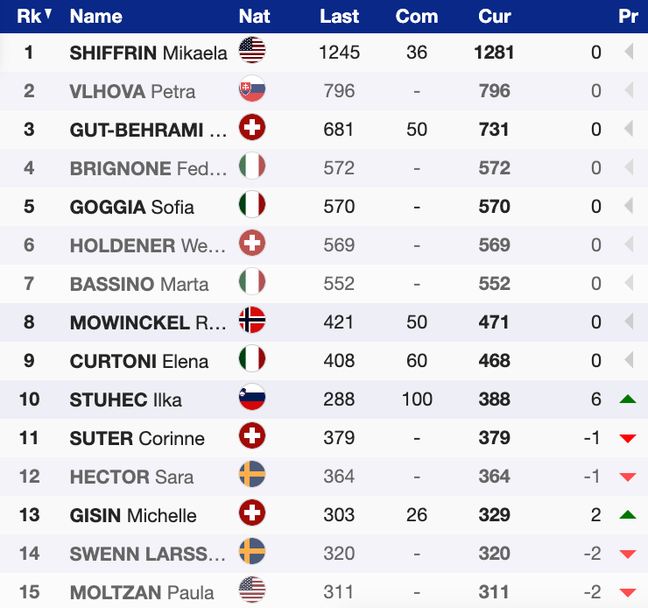Click the Slovenia flag beside Stuhec

(252, 398)
